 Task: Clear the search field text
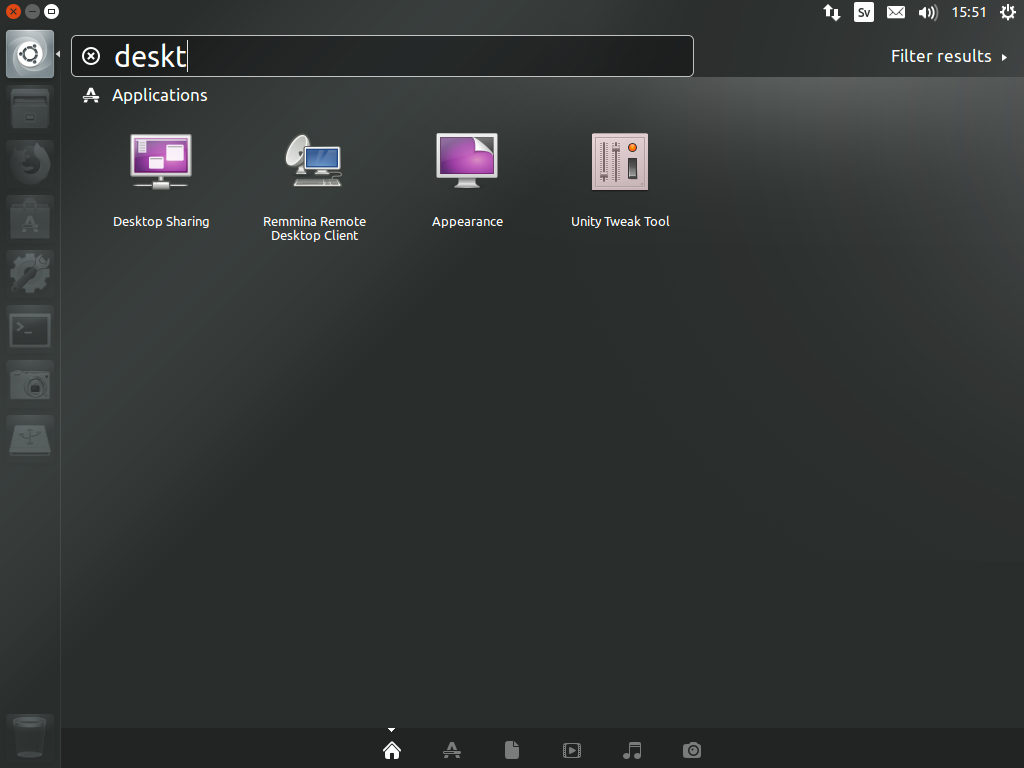(x=91, y=56)
